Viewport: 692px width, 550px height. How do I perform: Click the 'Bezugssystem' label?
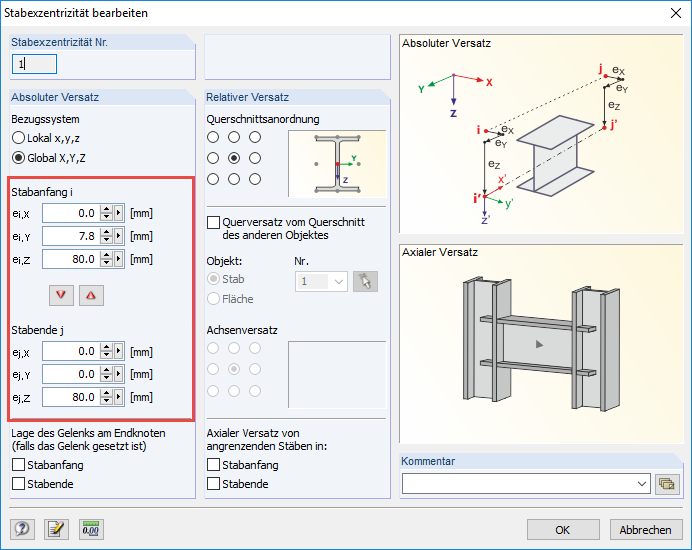(45, 119)
